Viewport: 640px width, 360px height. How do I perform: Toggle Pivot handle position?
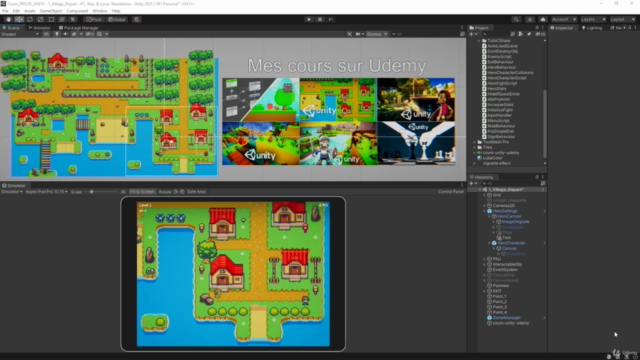point(93,19)
